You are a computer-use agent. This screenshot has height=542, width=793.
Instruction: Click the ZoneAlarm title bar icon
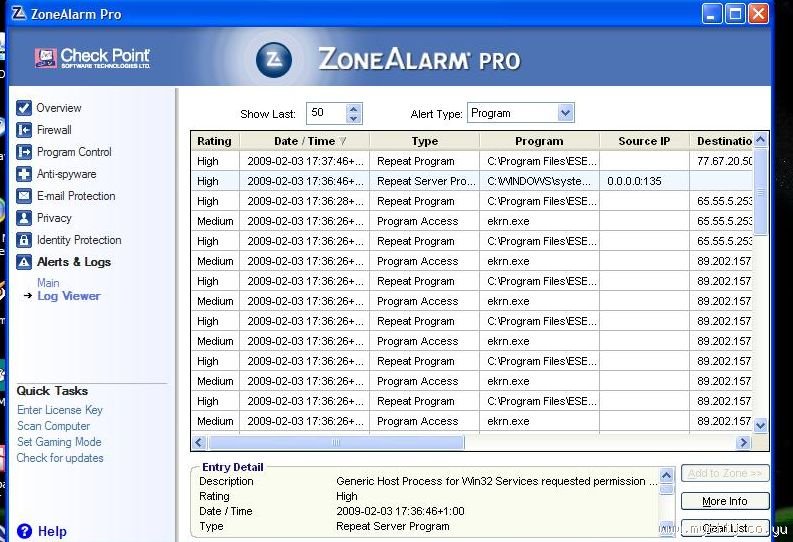[x=18, y=13]
